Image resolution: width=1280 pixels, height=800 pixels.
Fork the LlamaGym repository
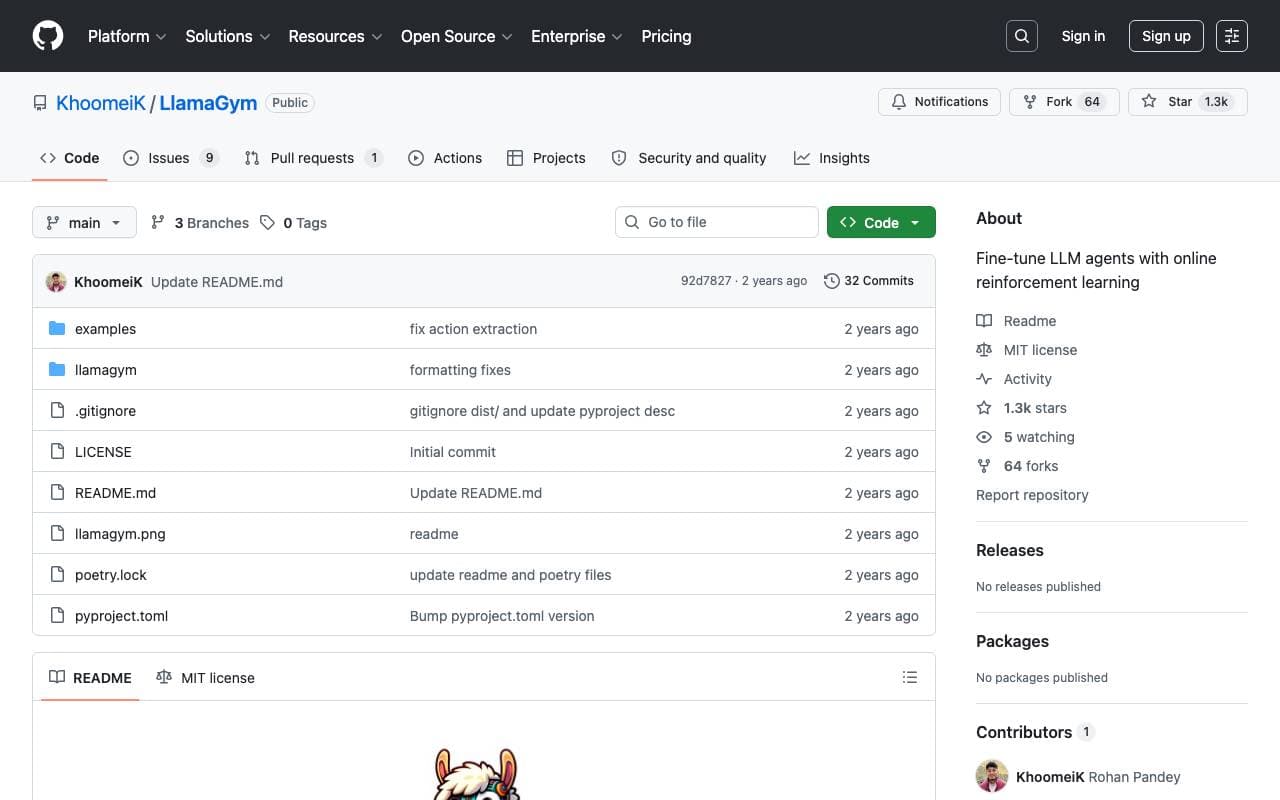click(1064, 102)
